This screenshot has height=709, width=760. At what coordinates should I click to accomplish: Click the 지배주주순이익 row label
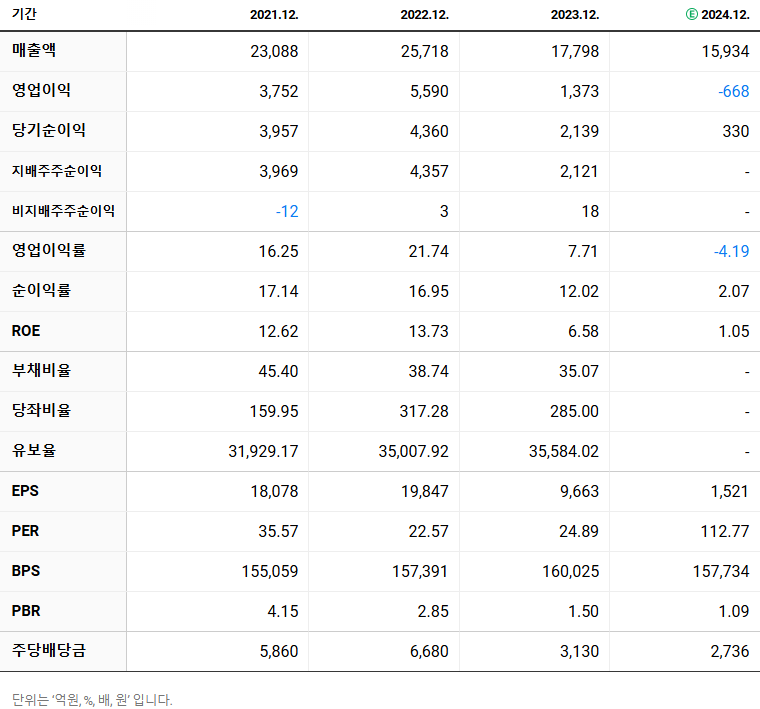tap(57, 171)
